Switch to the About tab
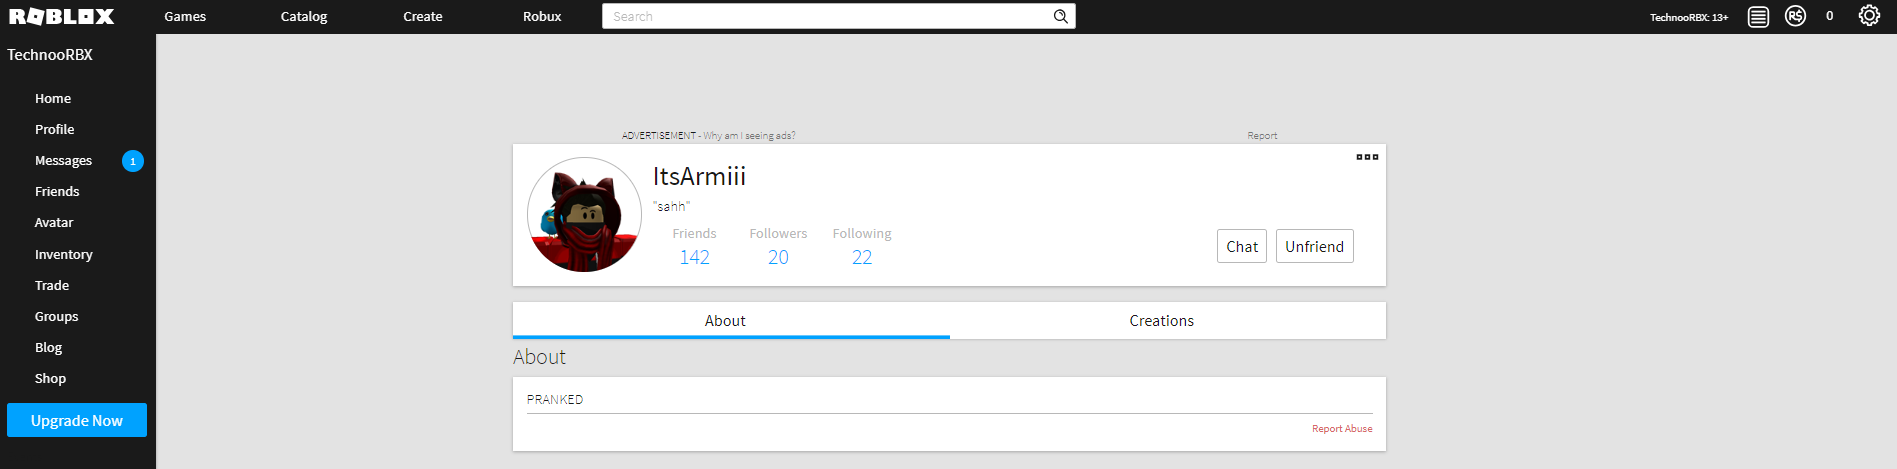Image resolution: width=1897 pixels, height=469 pixels. coord(731,320)
